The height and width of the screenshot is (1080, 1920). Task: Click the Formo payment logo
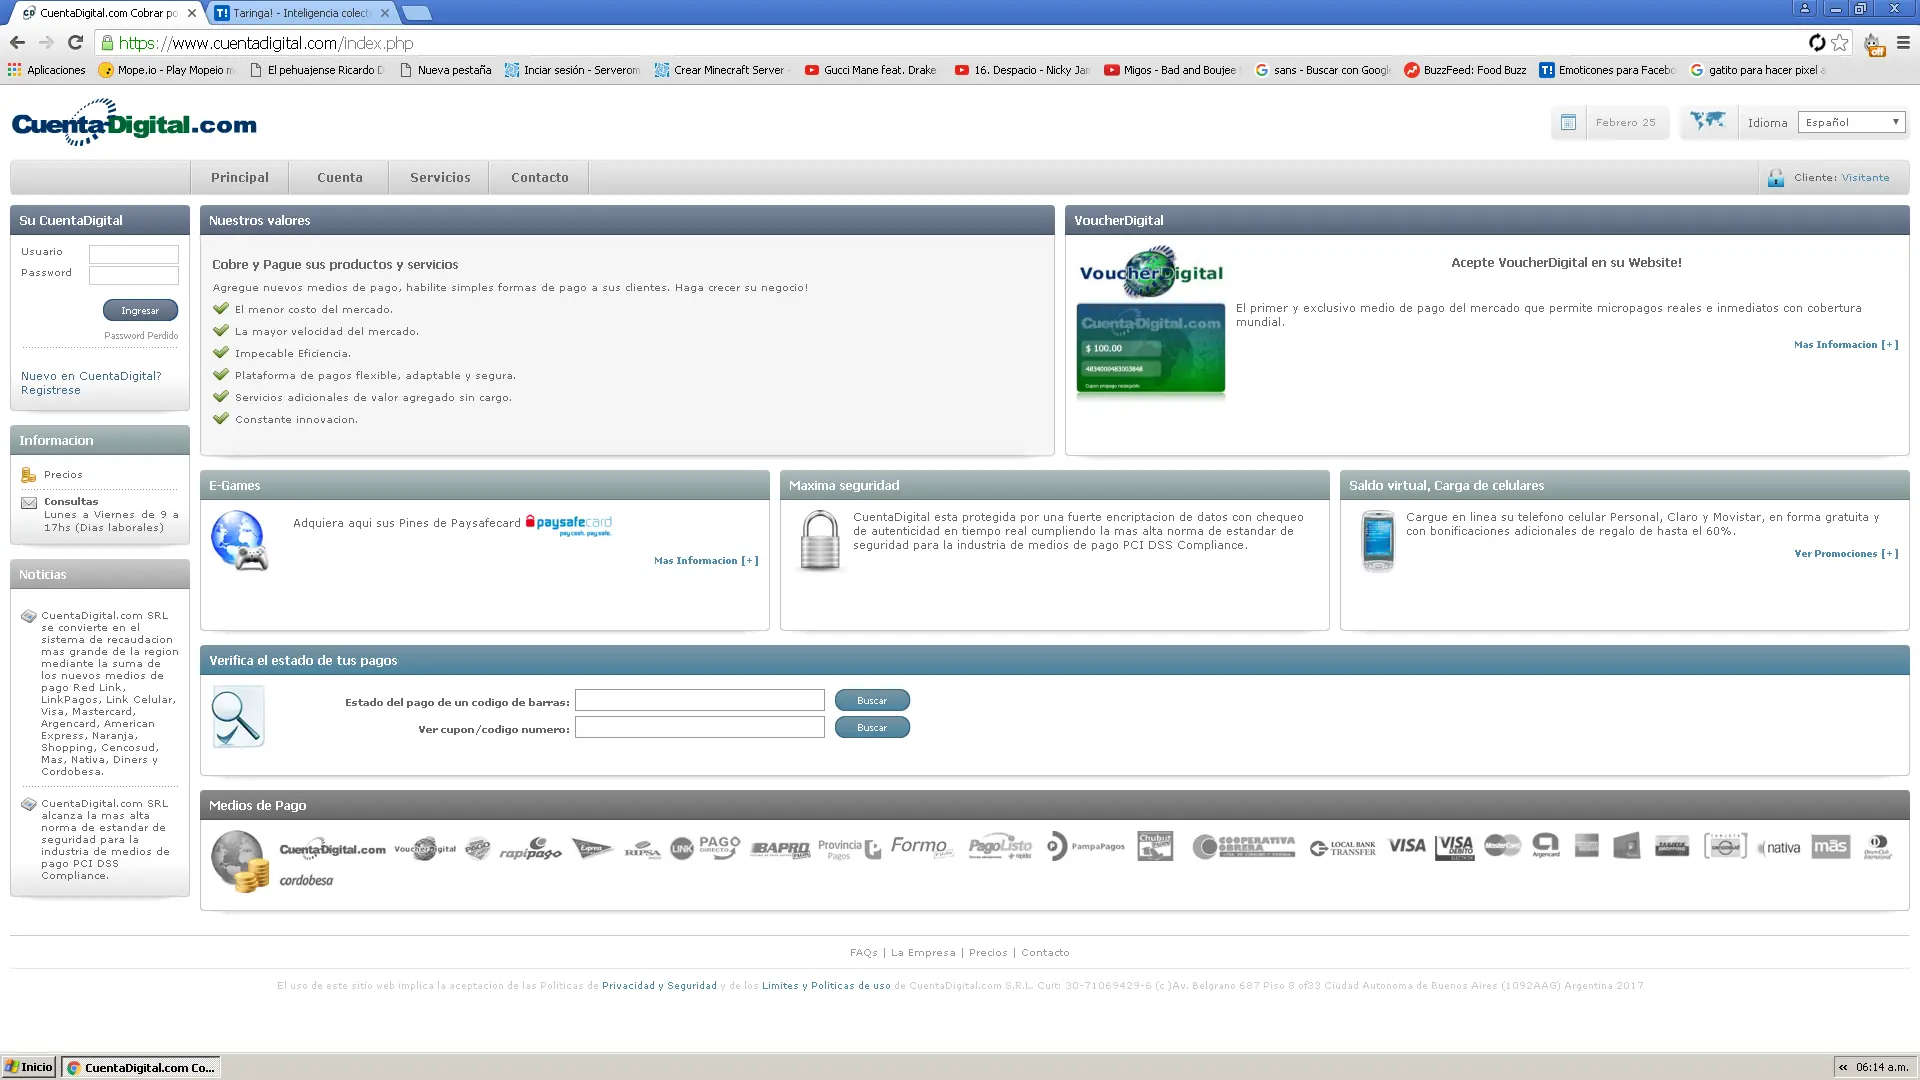(921, 847)
